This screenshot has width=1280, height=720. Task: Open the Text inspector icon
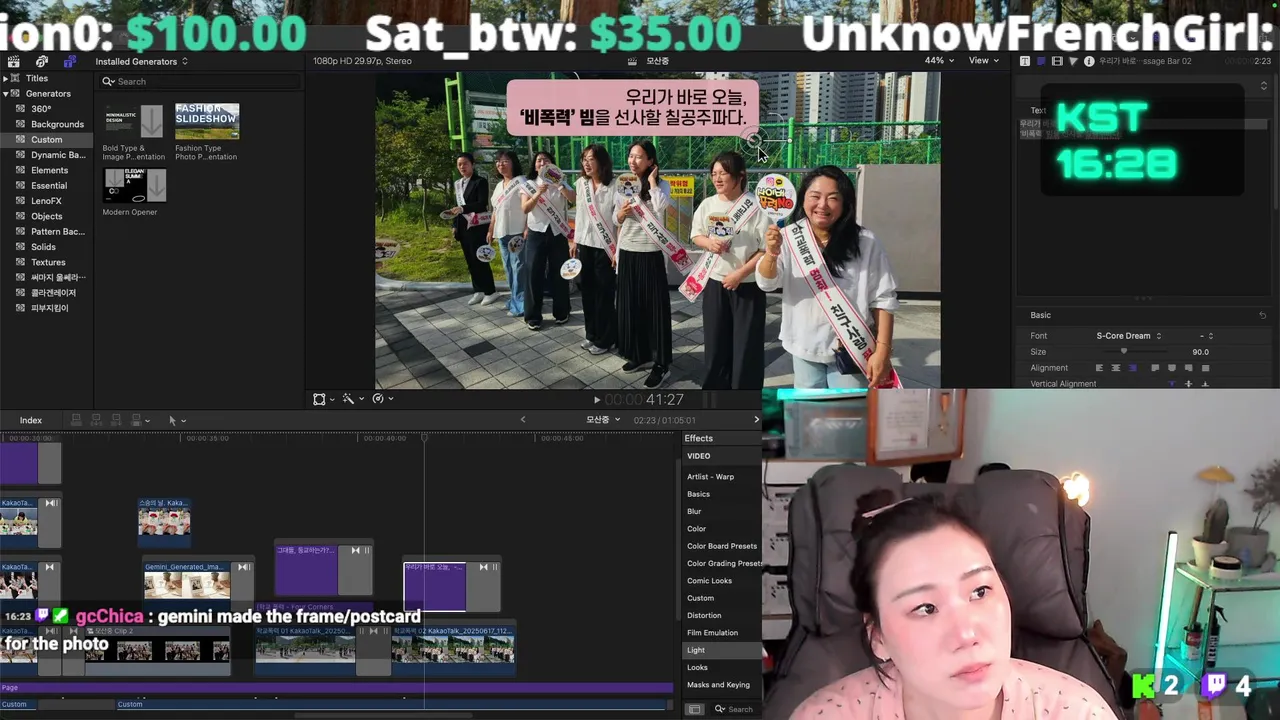(x=1025, y=61)
